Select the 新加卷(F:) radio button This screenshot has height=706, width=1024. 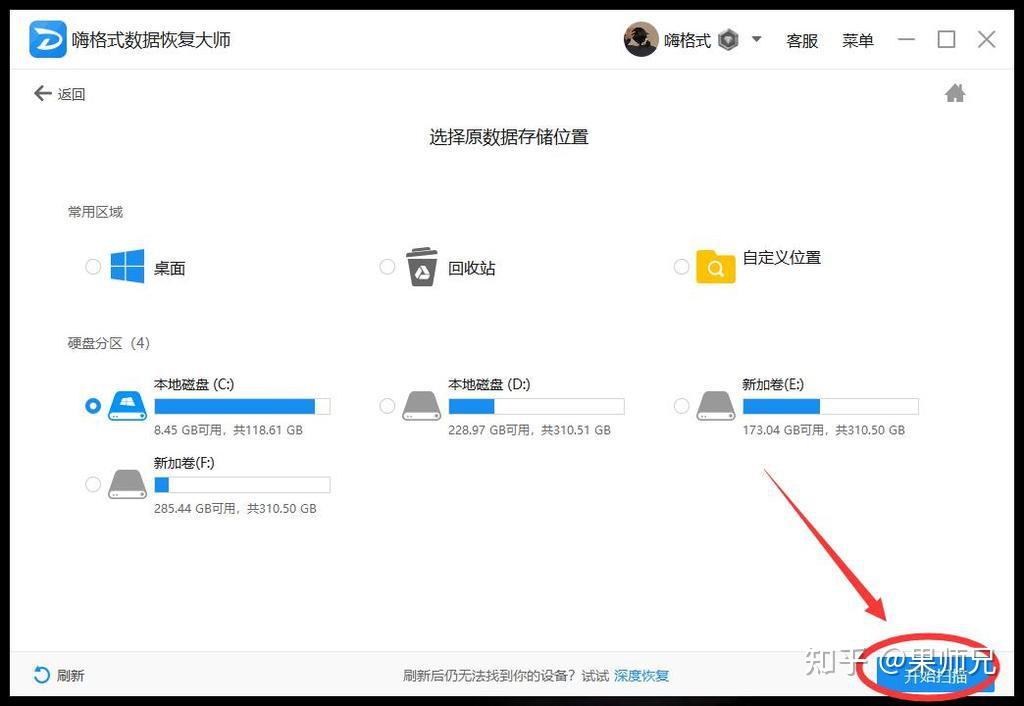click(93, 484)
